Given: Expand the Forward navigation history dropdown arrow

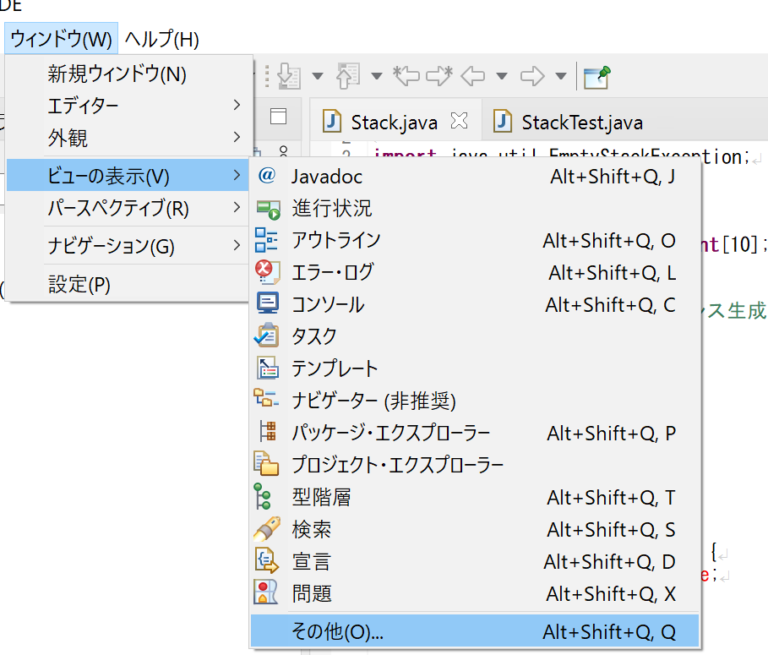Looking at the screenshot, I should point(561,76).
